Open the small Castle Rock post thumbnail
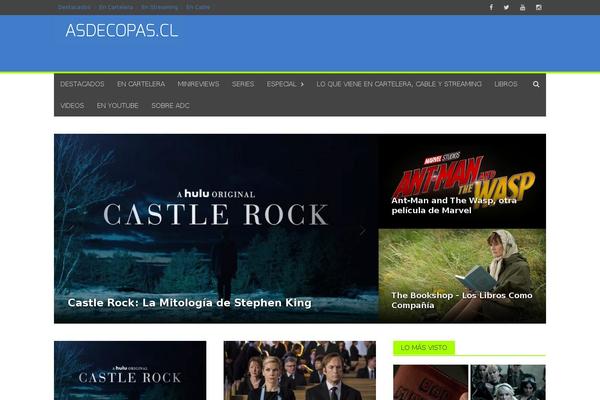600x400 pixels. click(x=130, y=371)
